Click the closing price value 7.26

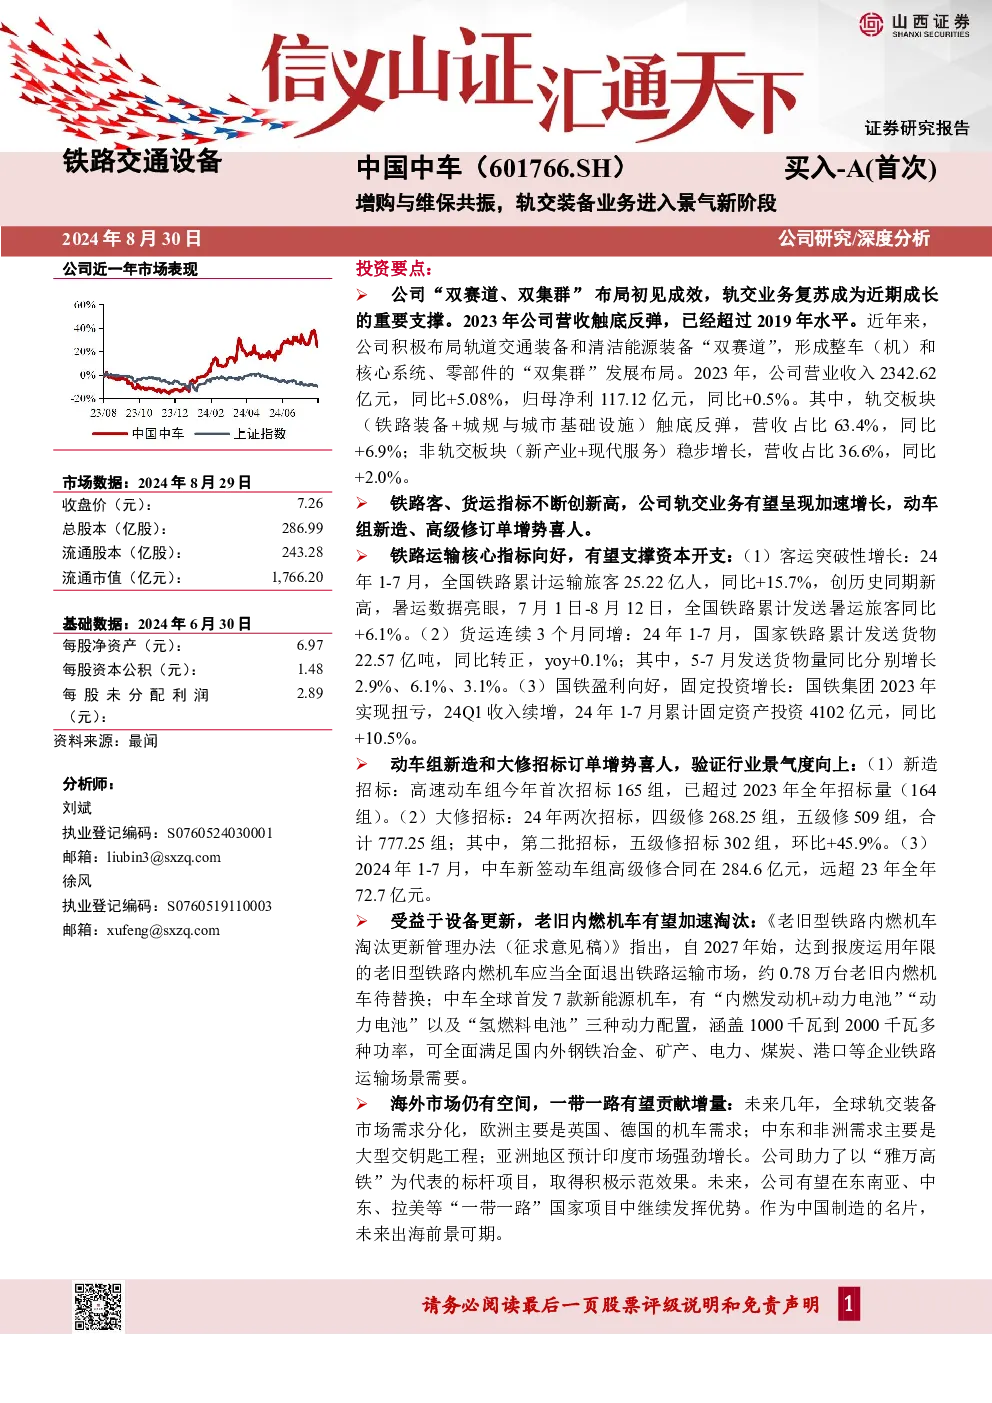click(310, 504)
